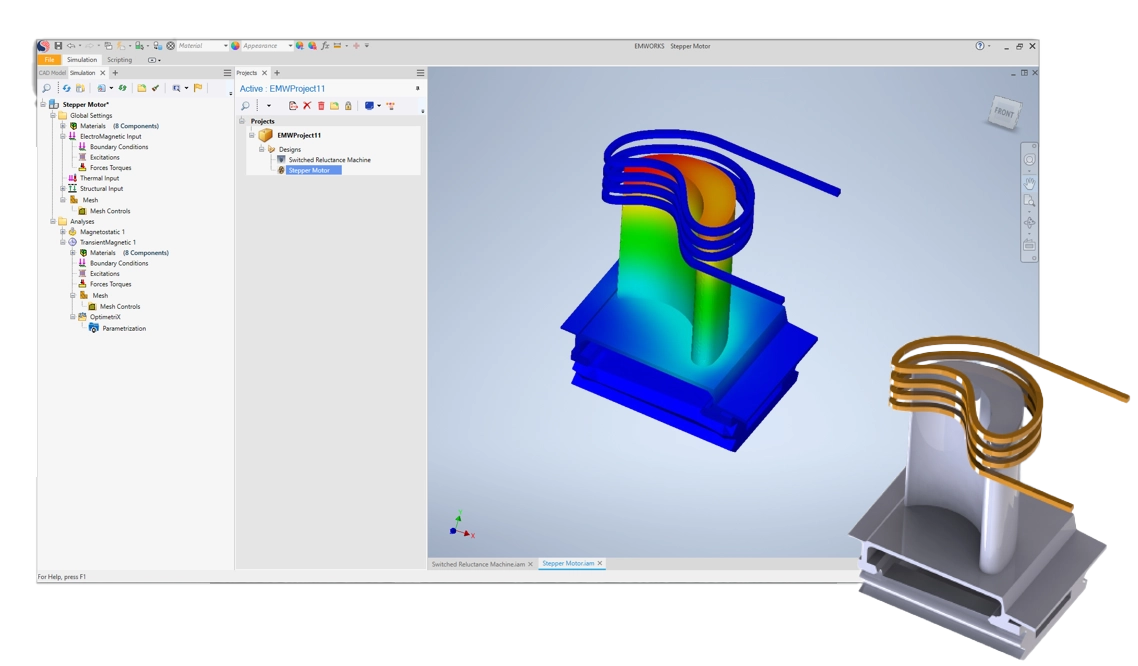Screen dimensions: 1138x666
Task: Click the lock icon in Projects toolbar
Action: click(348, 106)
